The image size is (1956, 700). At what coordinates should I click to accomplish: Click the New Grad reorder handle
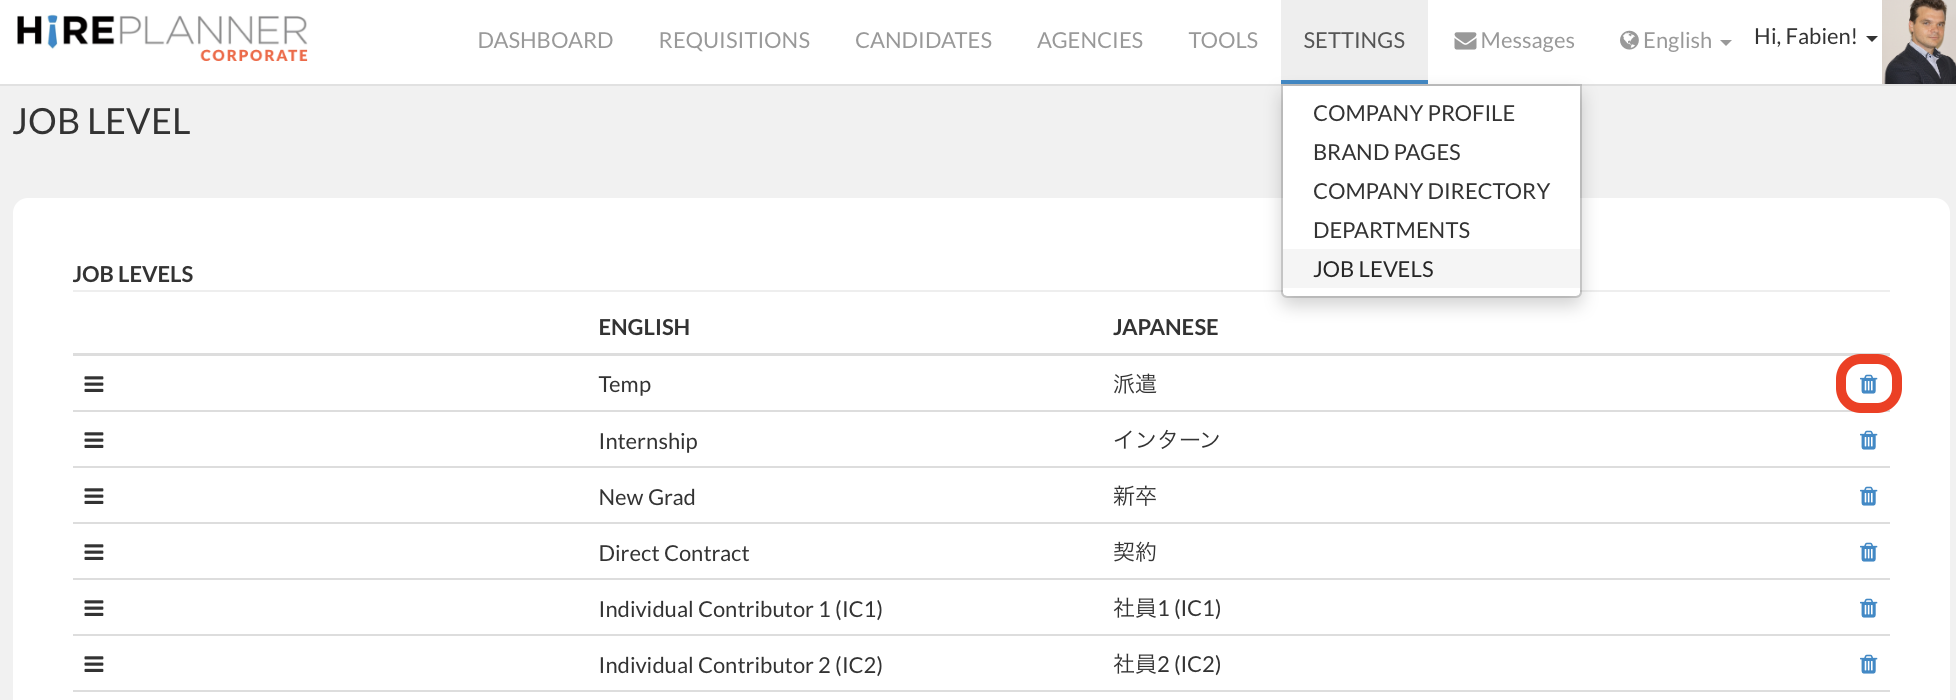pyautogui.click(x=94, y=497)
